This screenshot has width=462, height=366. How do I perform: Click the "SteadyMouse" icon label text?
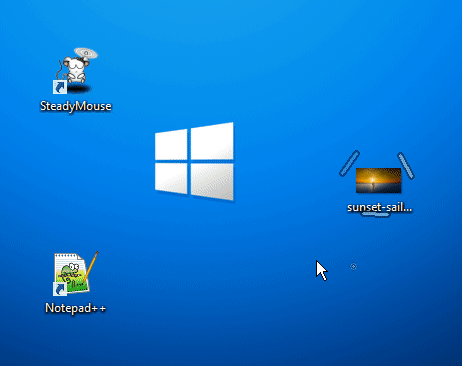tap(76, 106)
